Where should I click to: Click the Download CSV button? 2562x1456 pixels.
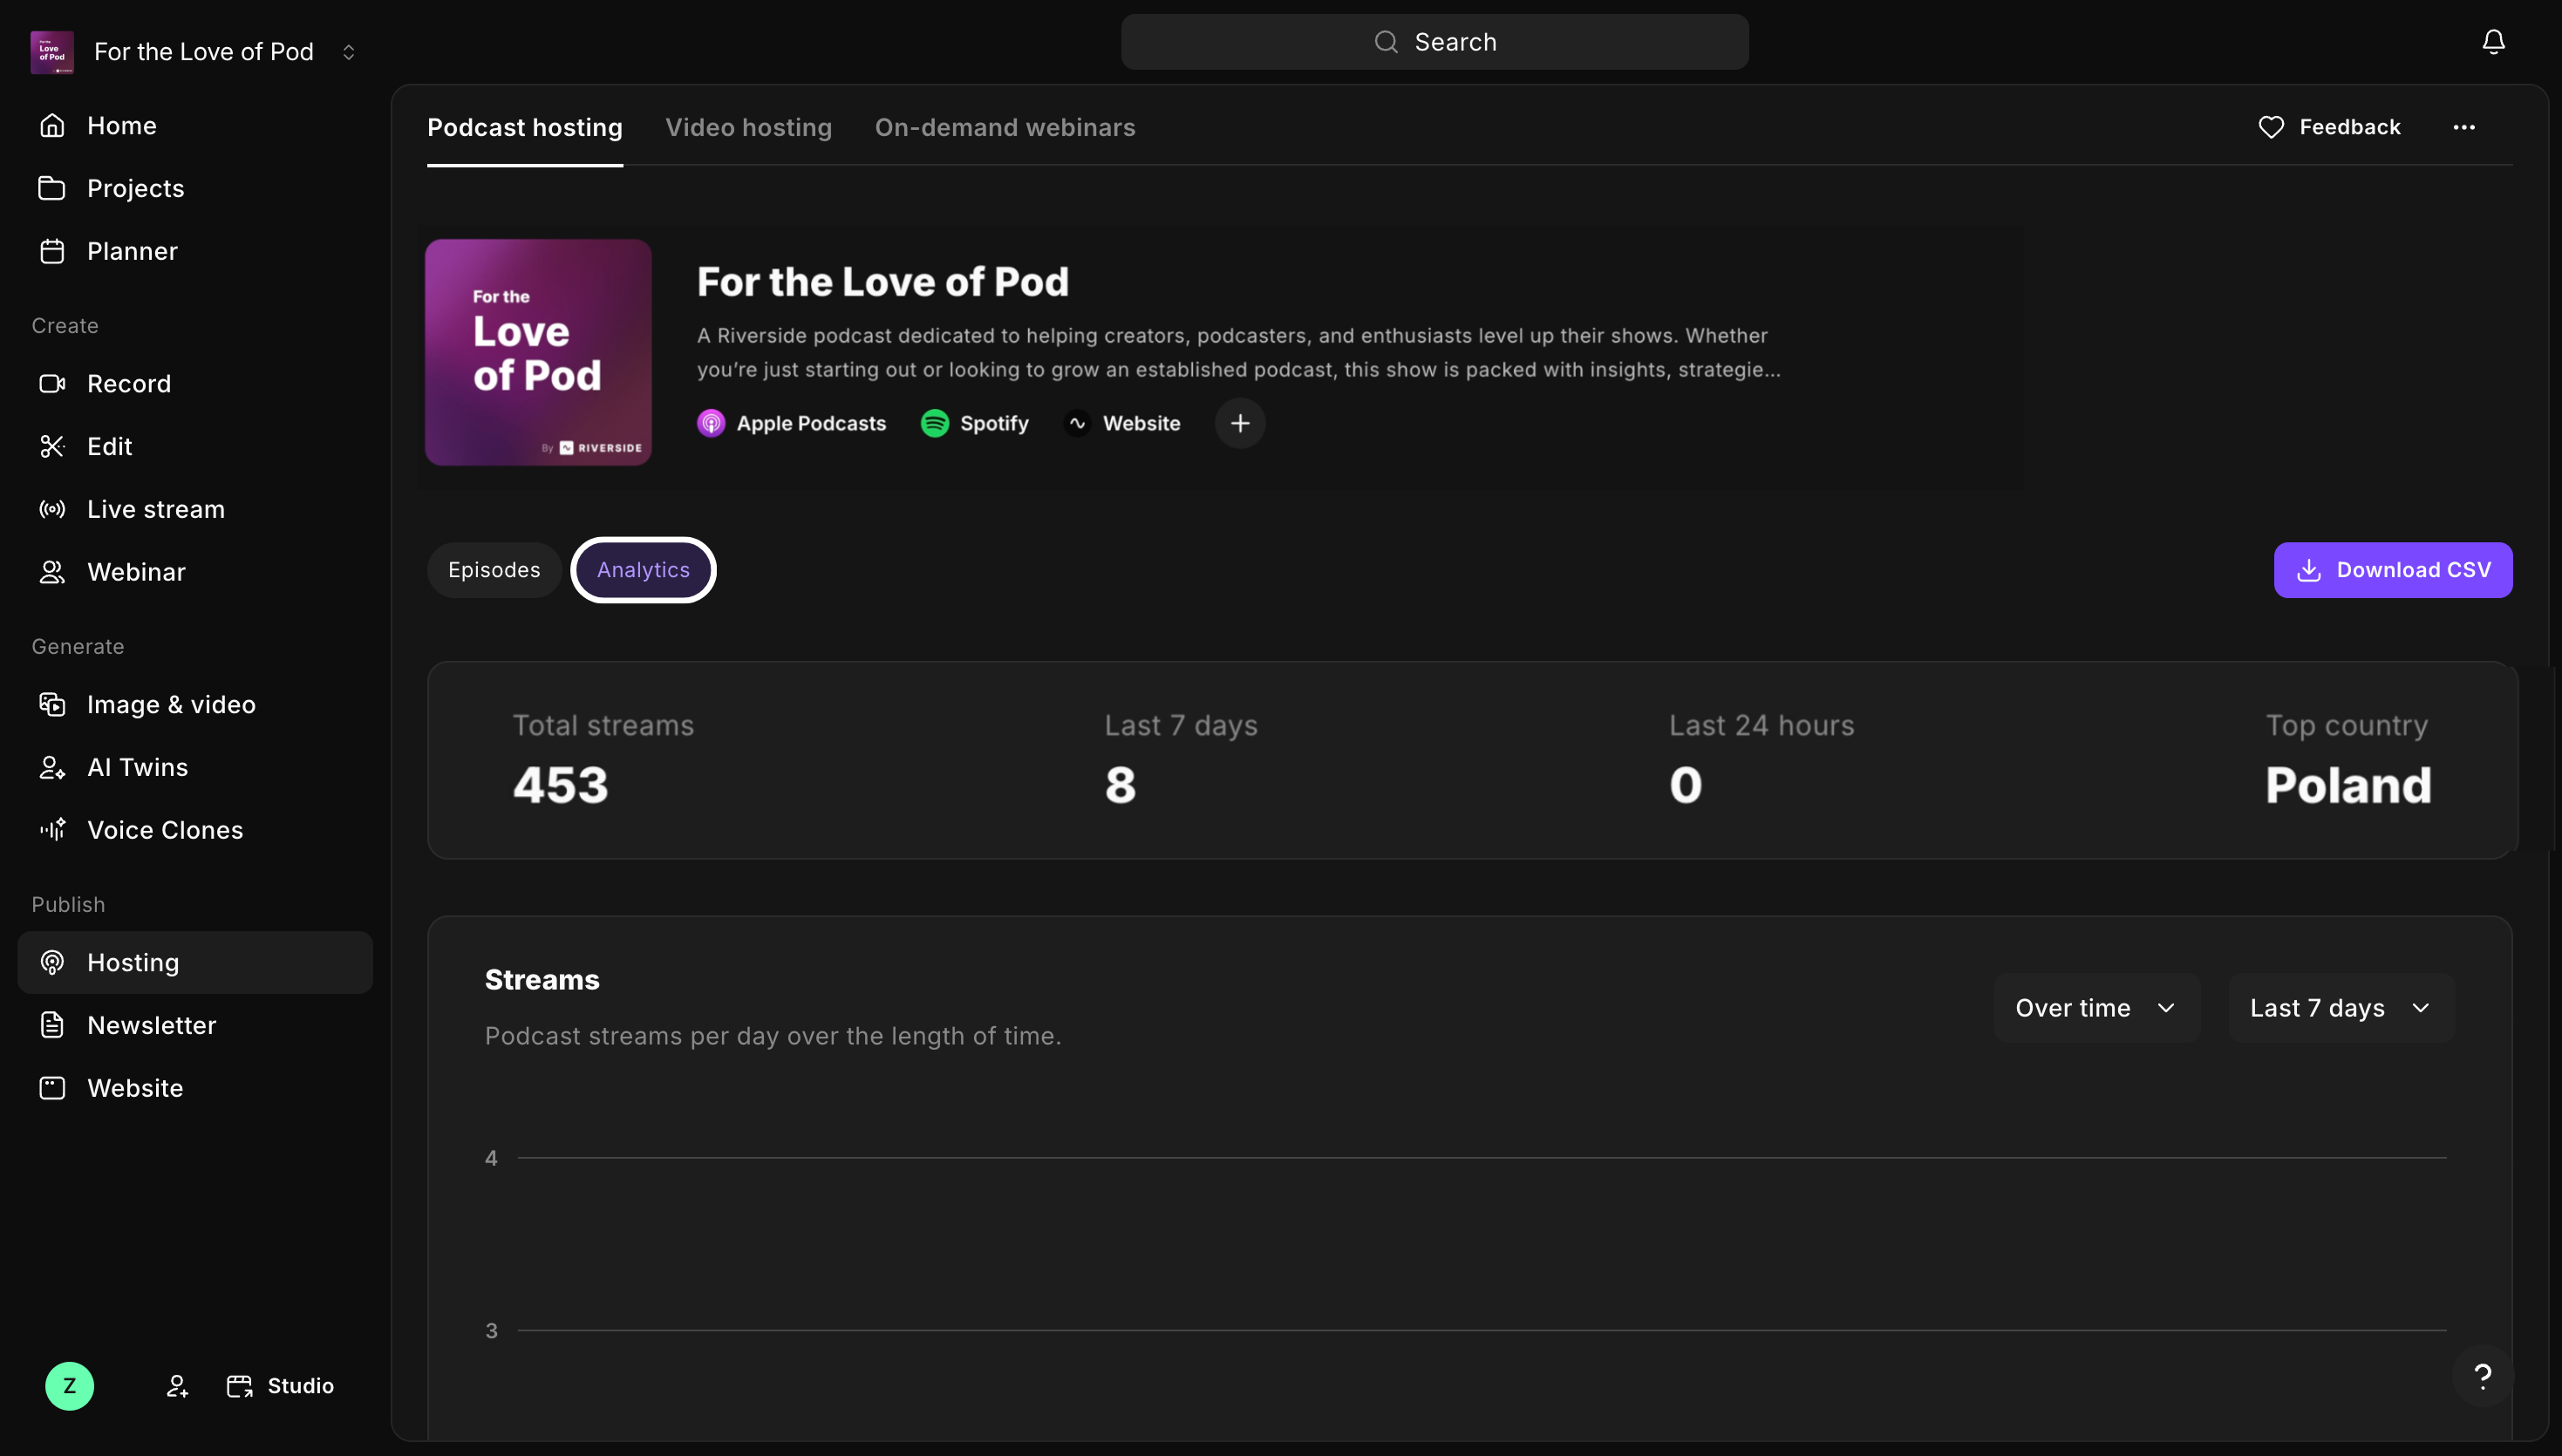pos(2393,570)
